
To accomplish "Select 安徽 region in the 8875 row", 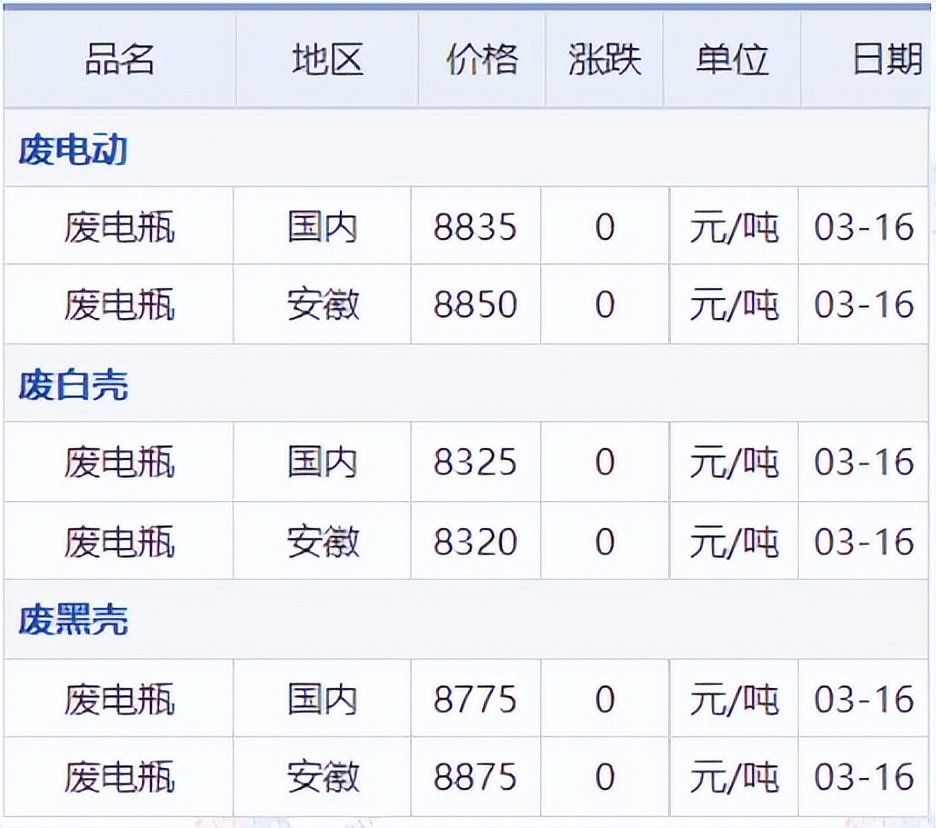I will [x=323, y=777].
